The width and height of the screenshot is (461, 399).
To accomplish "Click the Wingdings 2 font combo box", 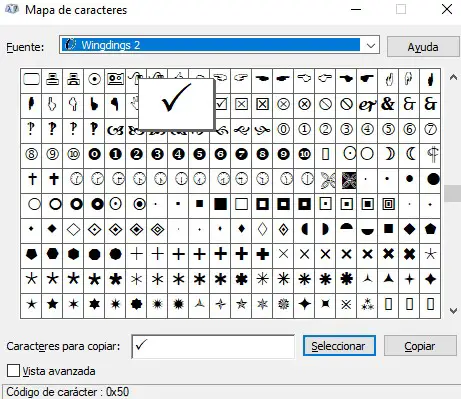I will pyautogui.click(x=219, y=45).
